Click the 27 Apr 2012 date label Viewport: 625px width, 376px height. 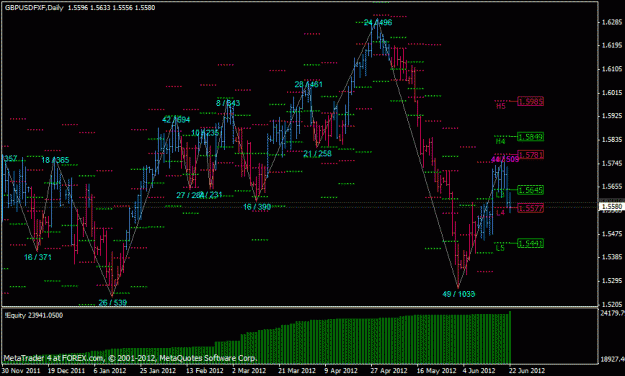389,370
